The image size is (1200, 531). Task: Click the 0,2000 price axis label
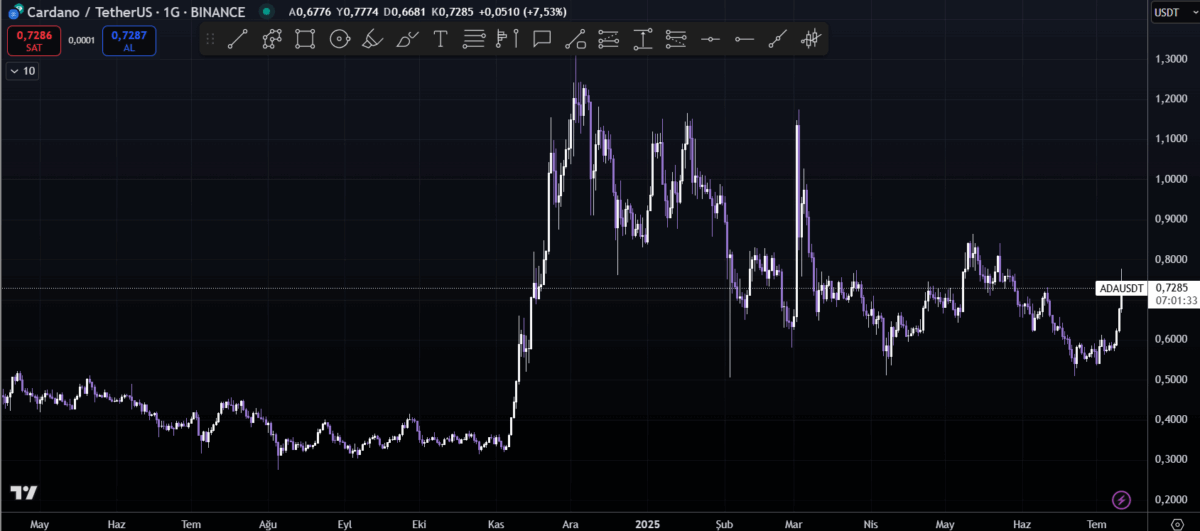1169,499
